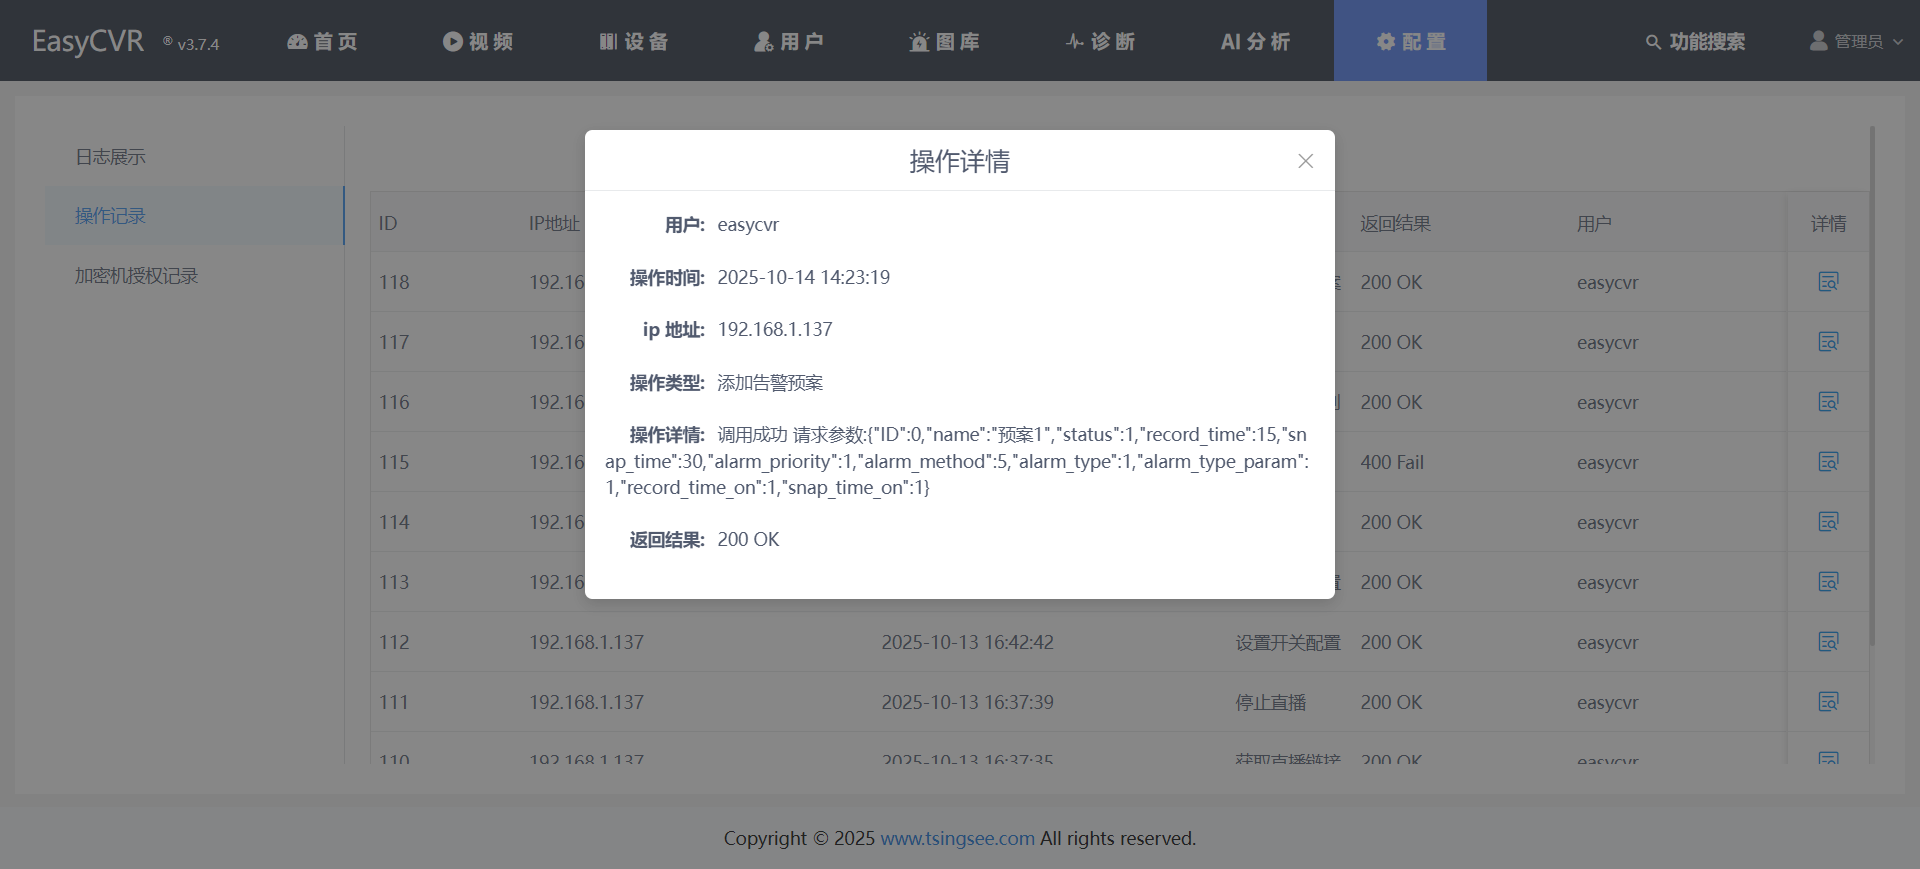1920x869 pixels.
Task: View details icon for log row 116
Action: coord(1828,402)
